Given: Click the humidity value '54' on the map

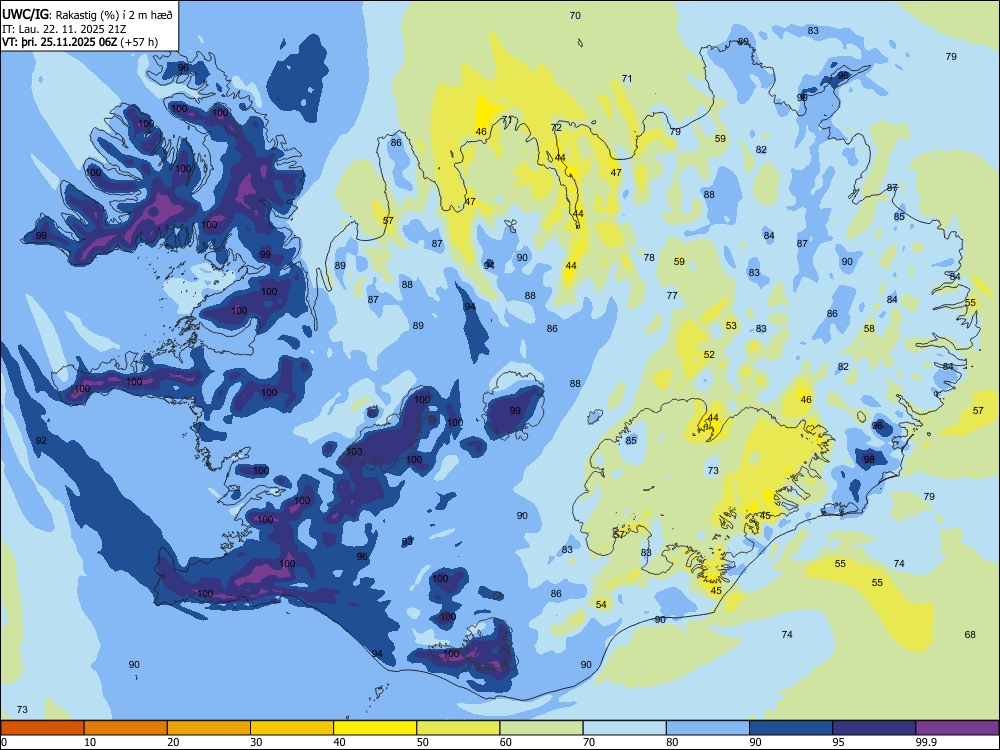Looking at the screenshot, I should (x=601, y=605).
